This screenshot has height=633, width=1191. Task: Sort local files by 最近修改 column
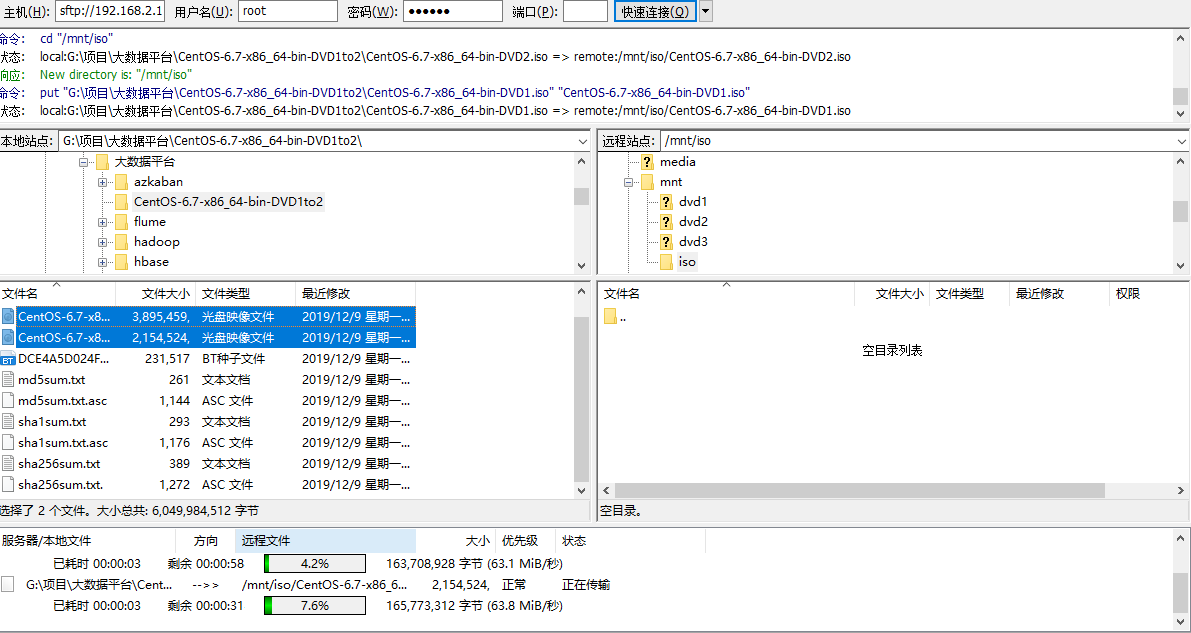tap(355, 293)
